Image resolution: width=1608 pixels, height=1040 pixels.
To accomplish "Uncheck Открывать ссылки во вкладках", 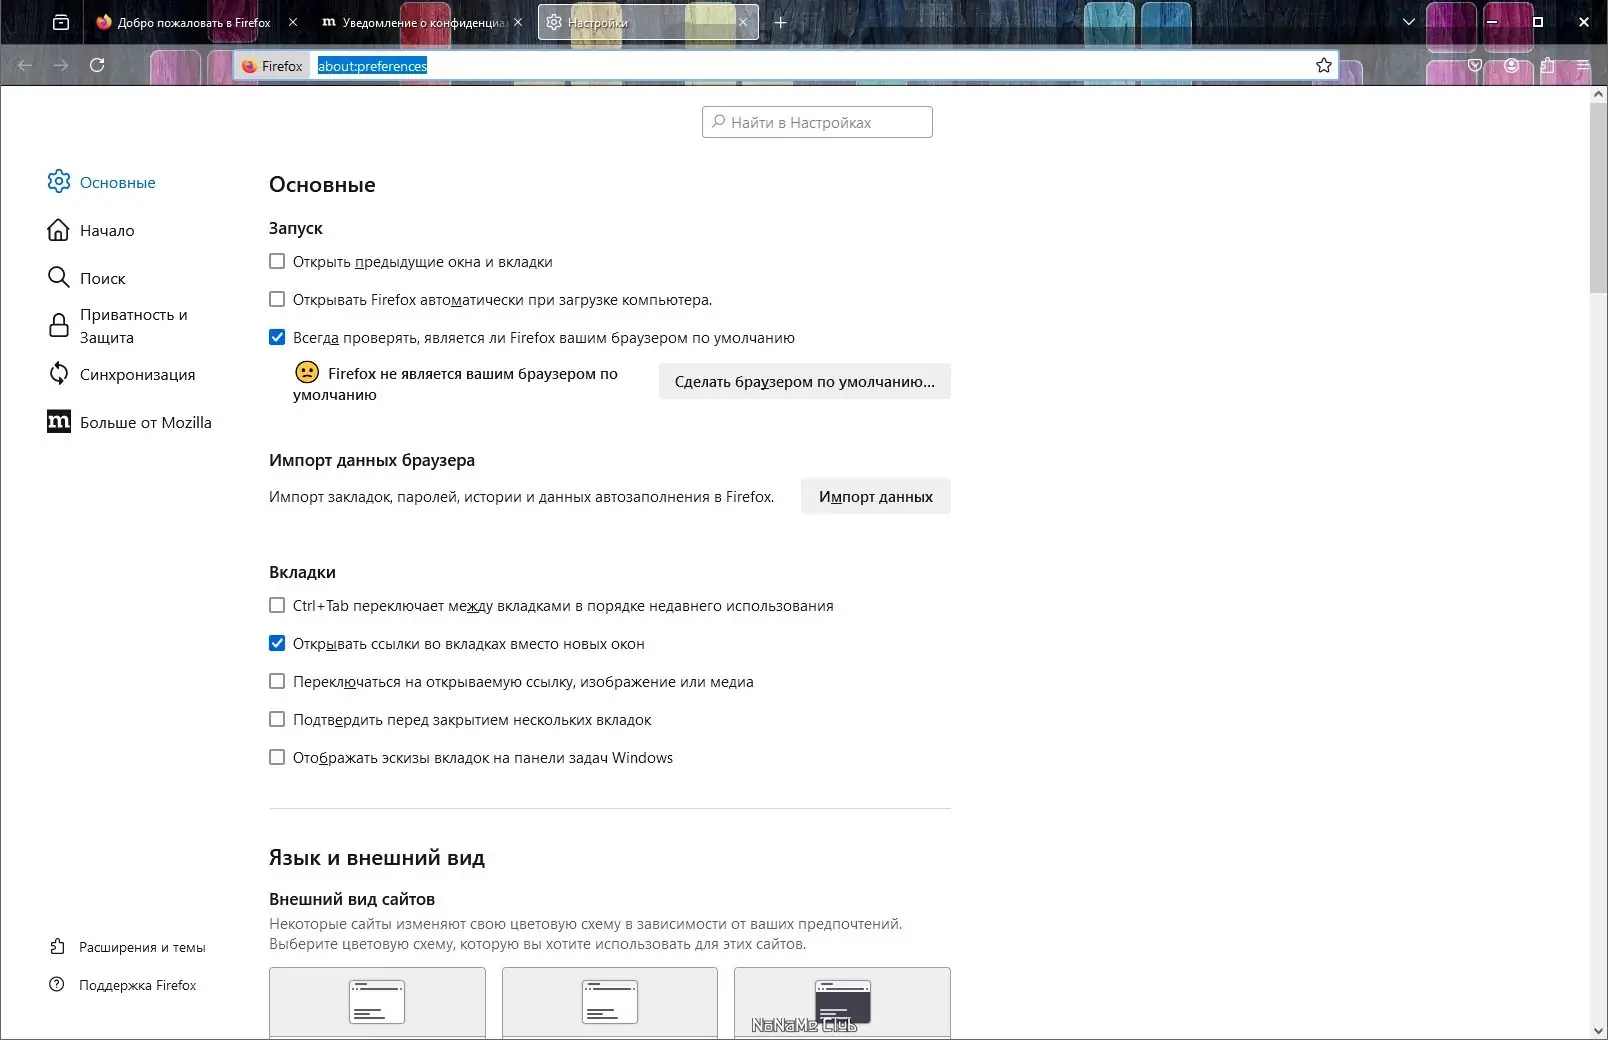I will [x=277, y=643].
